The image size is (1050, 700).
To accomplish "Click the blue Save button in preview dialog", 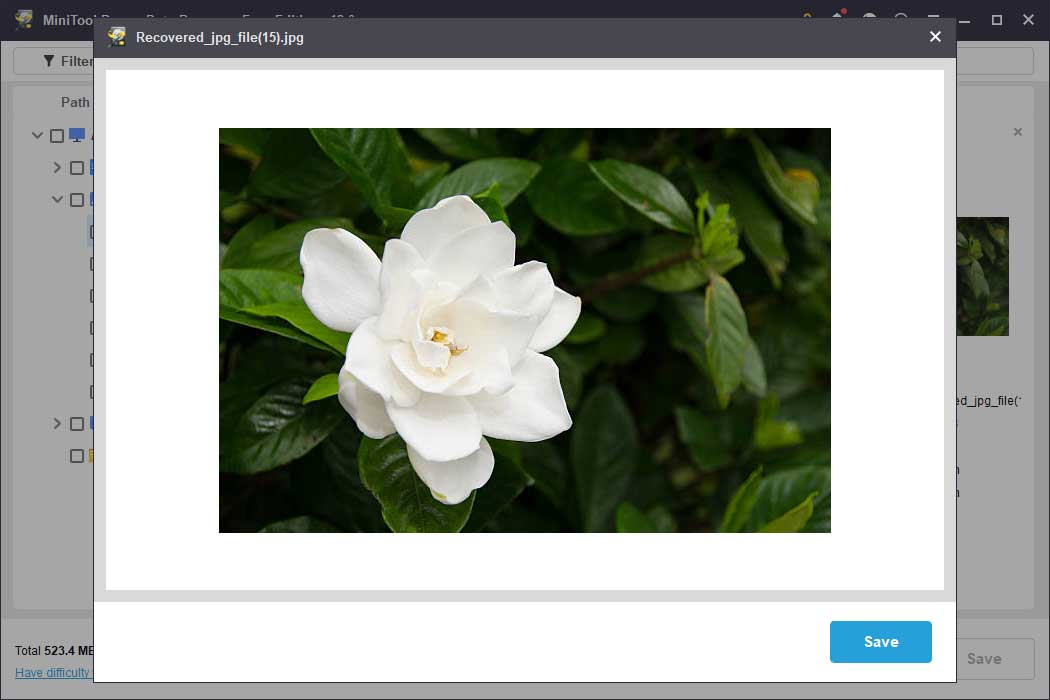I will [x=880, y=642].
